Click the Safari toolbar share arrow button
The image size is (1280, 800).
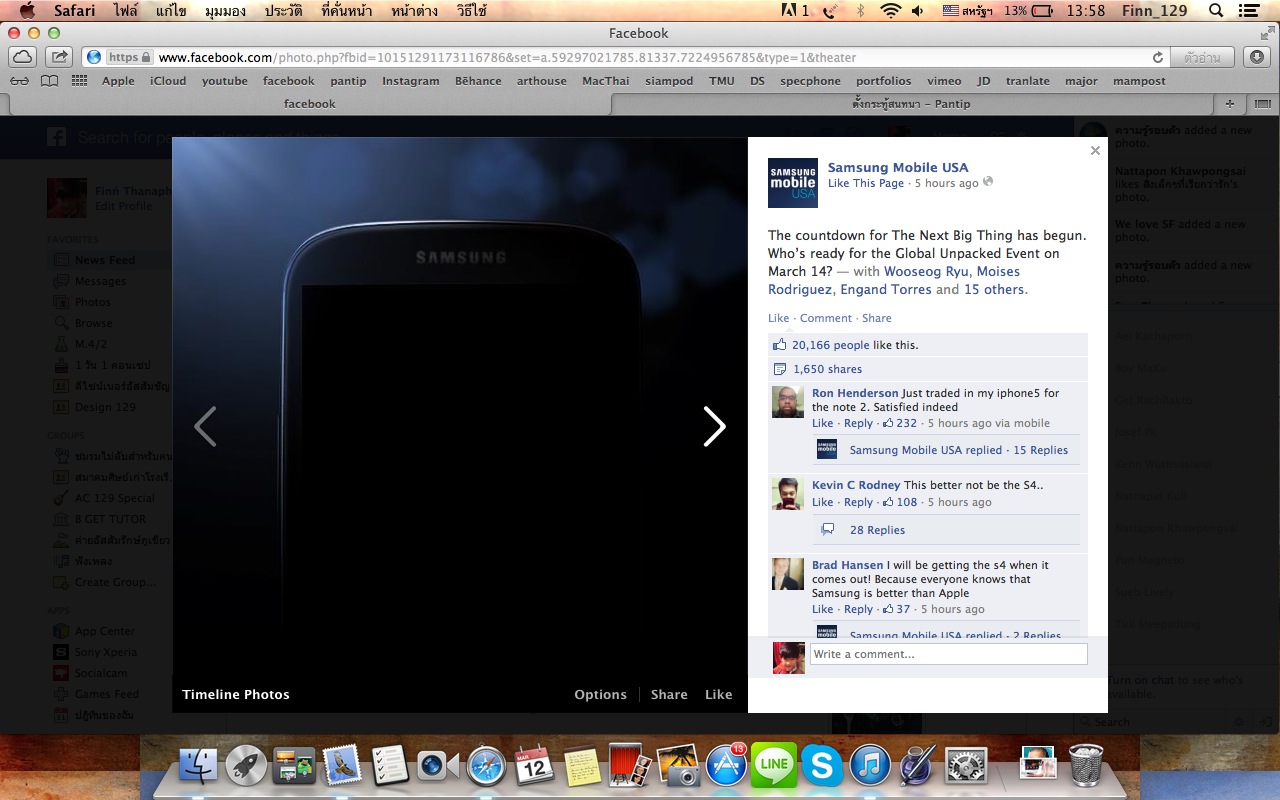(59, 57)
